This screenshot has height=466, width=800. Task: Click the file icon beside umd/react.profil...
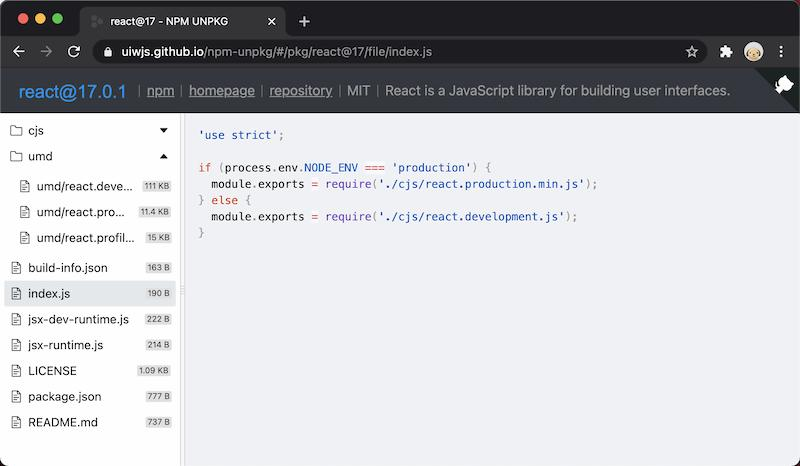click(24, 237)
